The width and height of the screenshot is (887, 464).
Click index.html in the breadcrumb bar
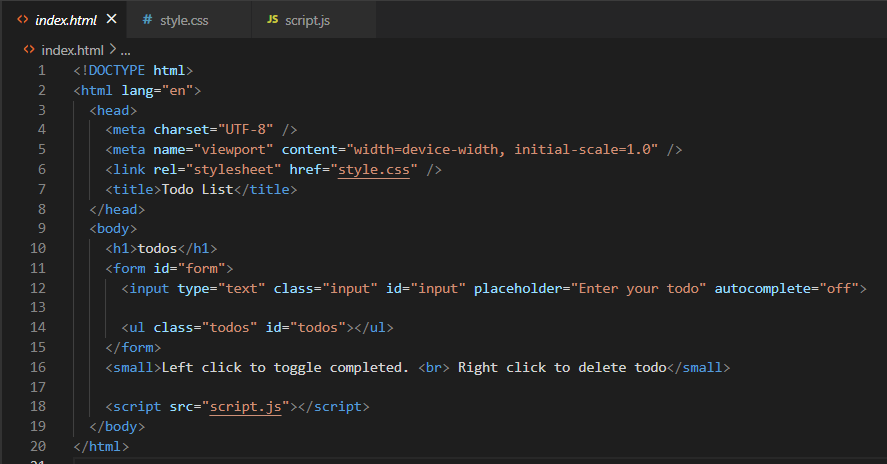tap(72, 50)
